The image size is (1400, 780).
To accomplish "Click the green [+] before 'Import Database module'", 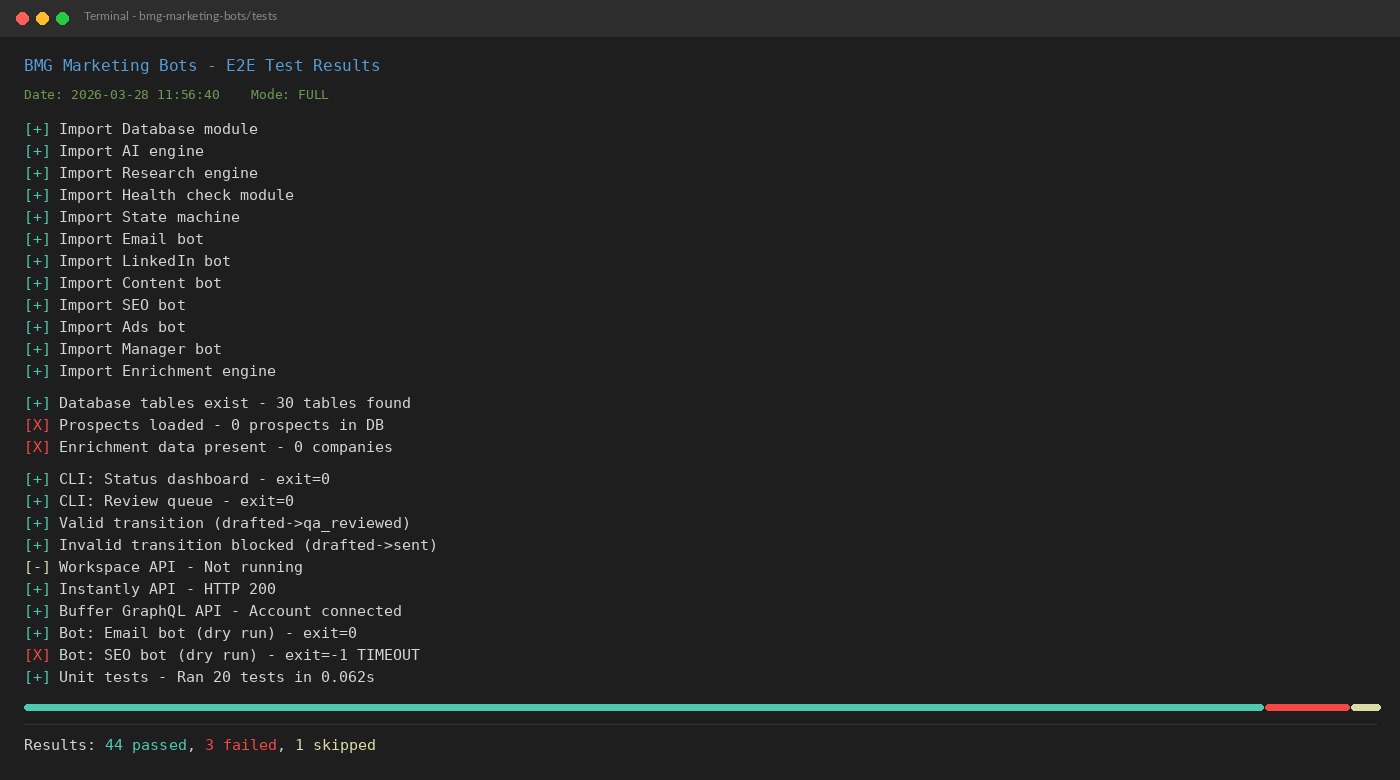I will pos(37,129).
